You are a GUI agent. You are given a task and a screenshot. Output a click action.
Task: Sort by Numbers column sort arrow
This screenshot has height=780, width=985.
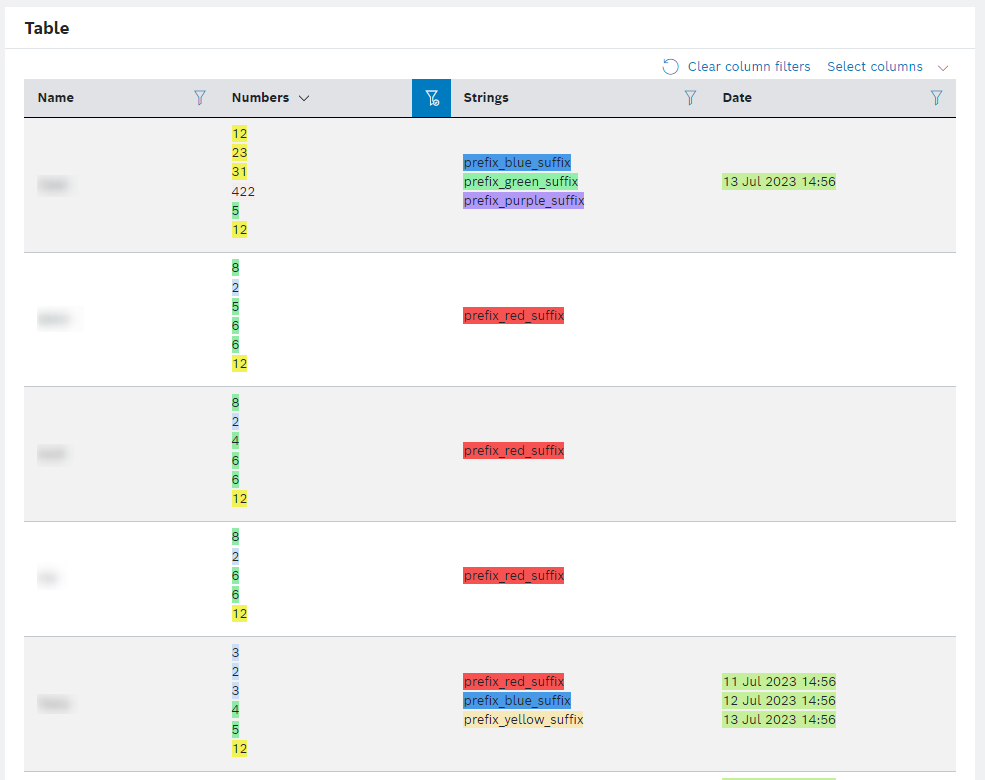click(x=304, y=98)
